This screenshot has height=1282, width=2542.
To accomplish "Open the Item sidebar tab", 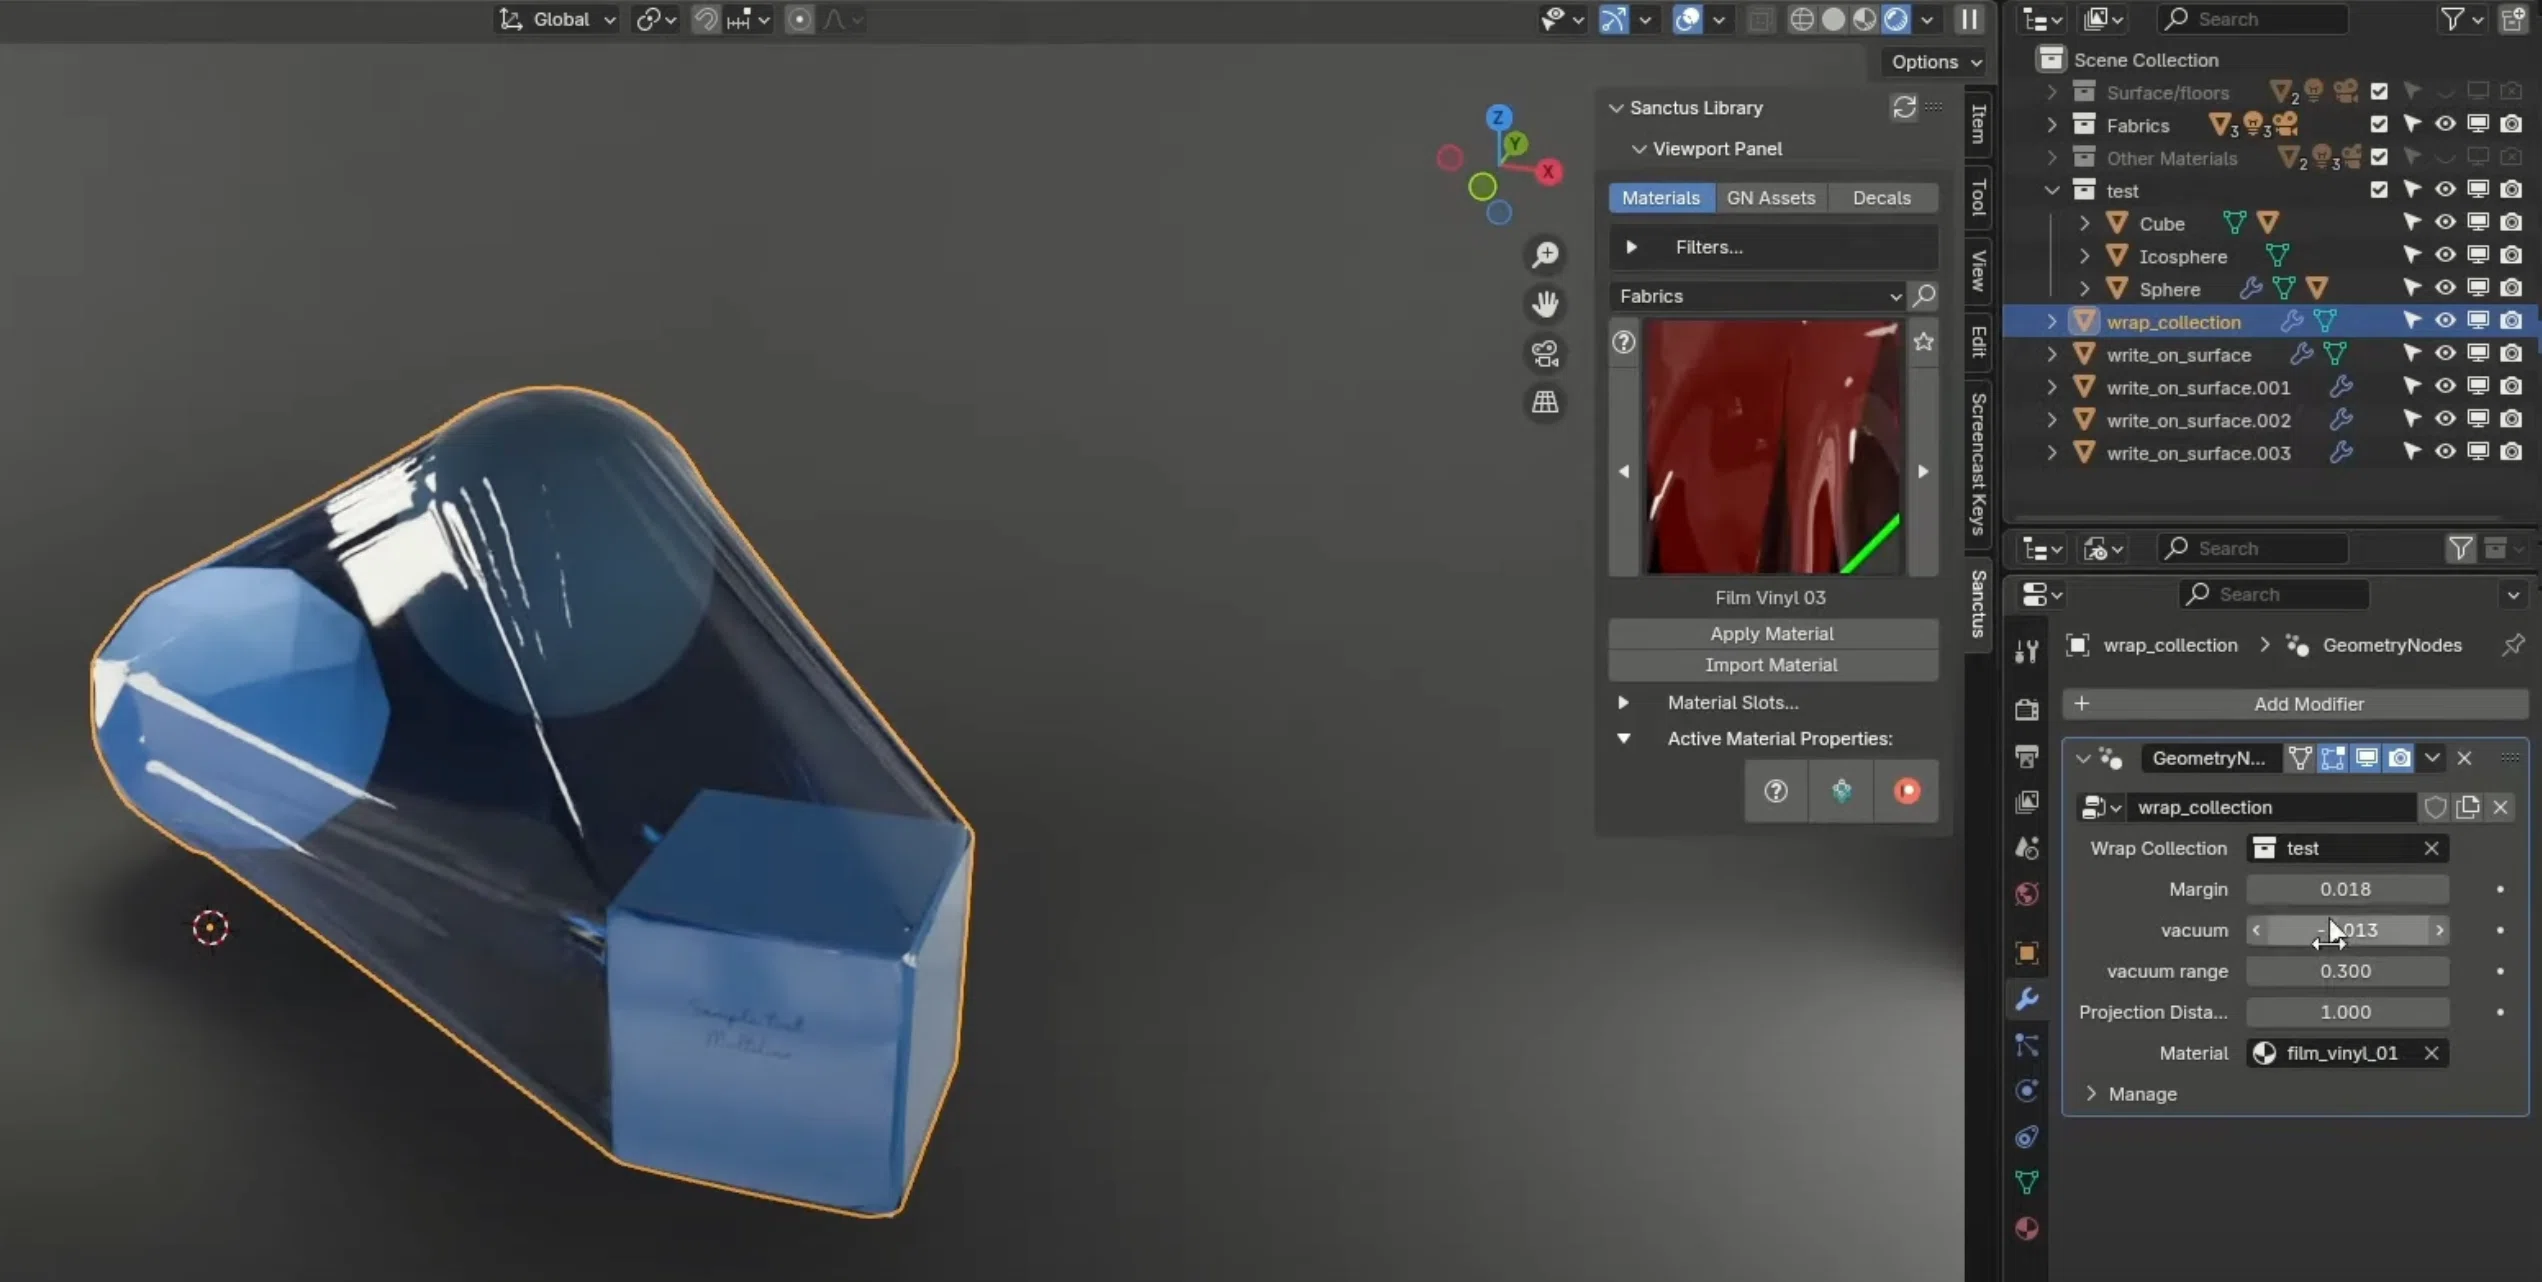I will point(1978,124).
